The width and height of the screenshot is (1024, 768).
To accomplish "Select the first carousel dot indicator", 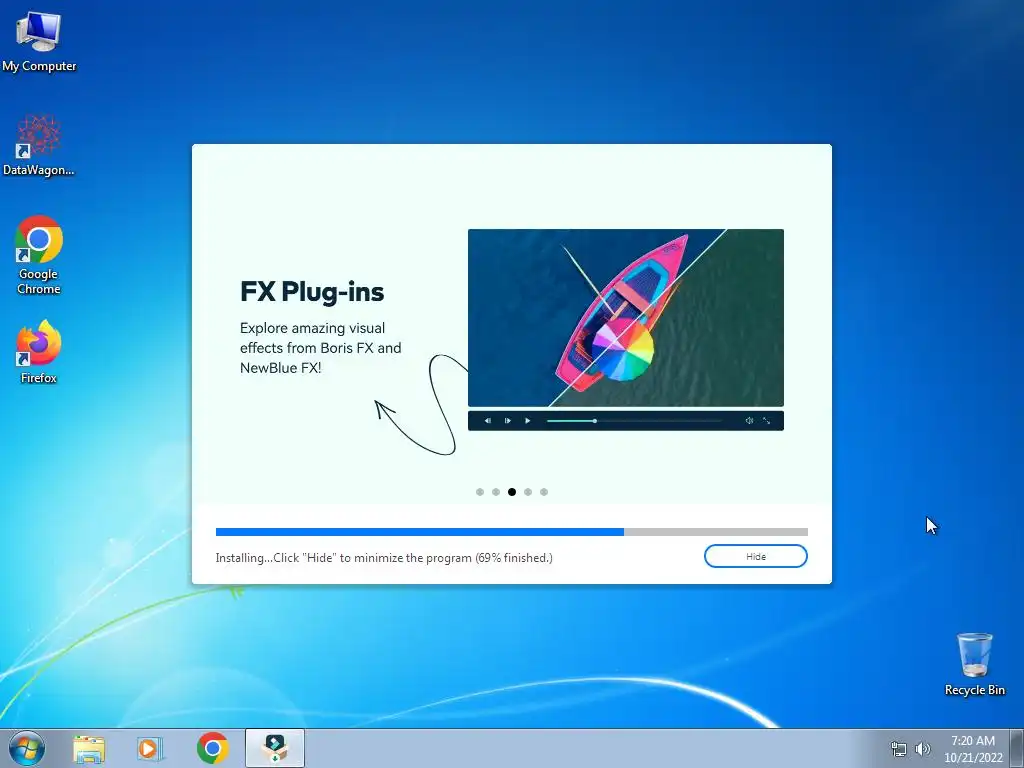I will click(480, 492).
